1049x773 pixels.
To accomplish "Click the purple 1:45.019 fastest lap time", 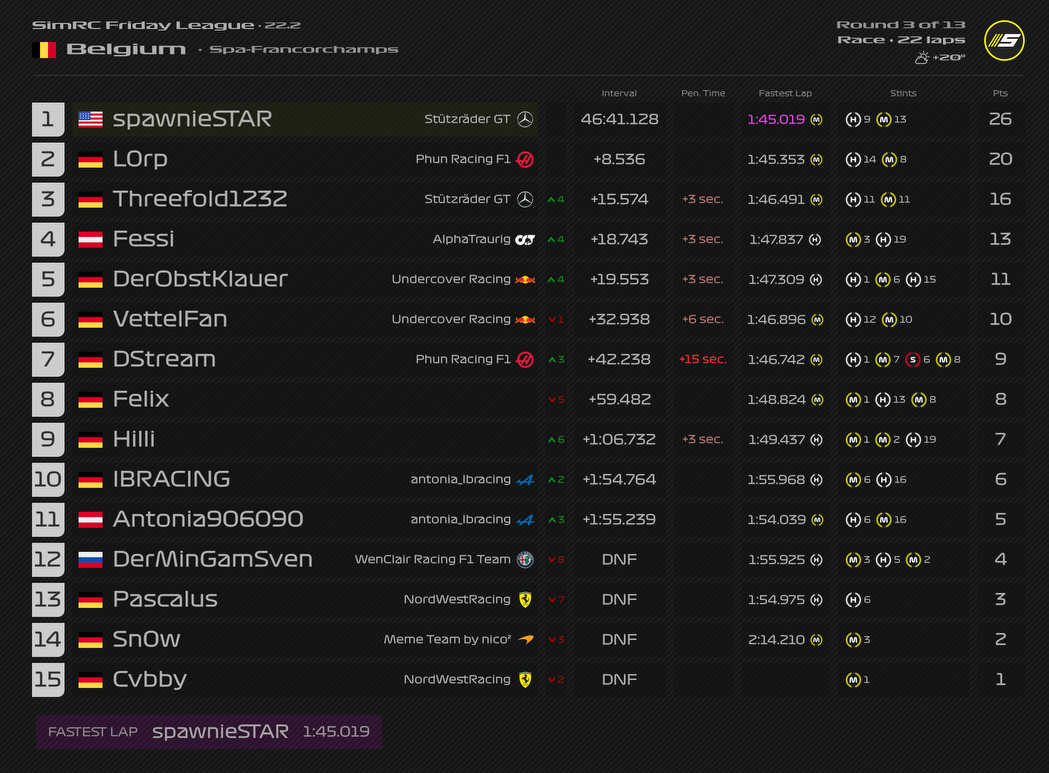I will tap(776, 119).
